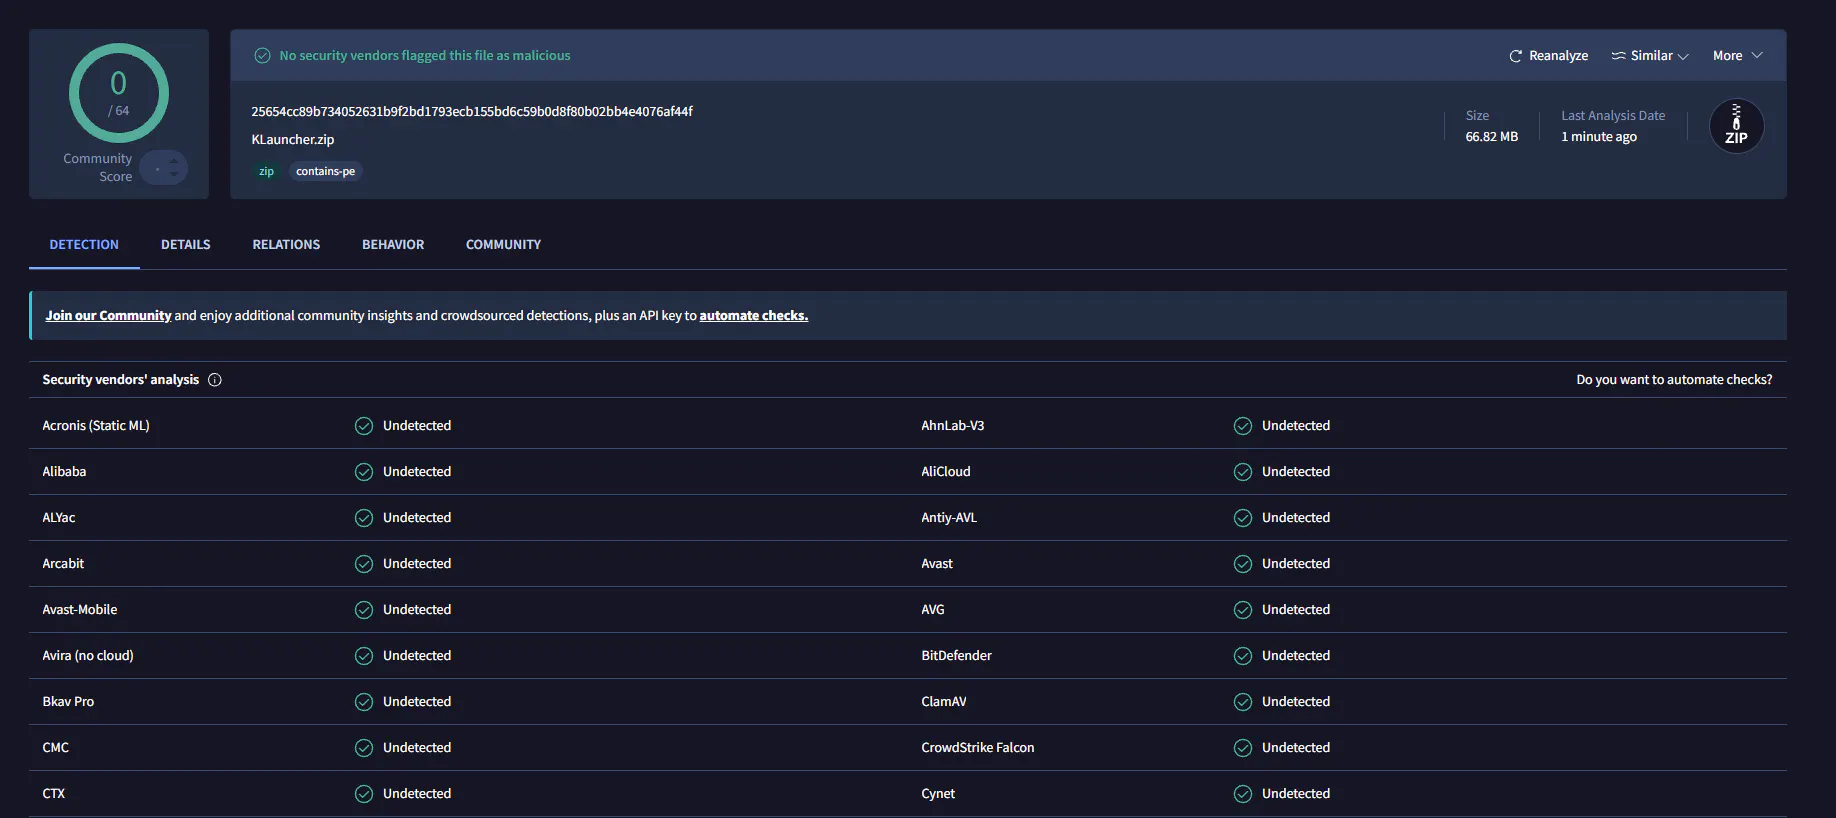
Task: Click the file name KLauncher.zip
Action: [x=293, y=140]
